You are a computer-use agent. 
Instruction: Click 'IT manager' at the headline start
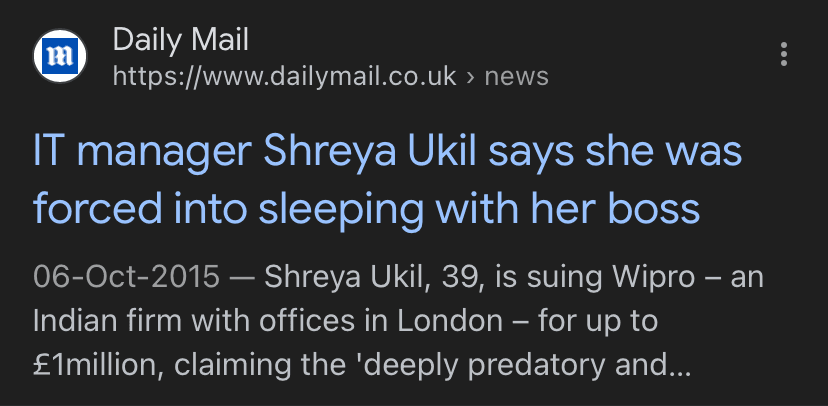click(x=139, y=153)
